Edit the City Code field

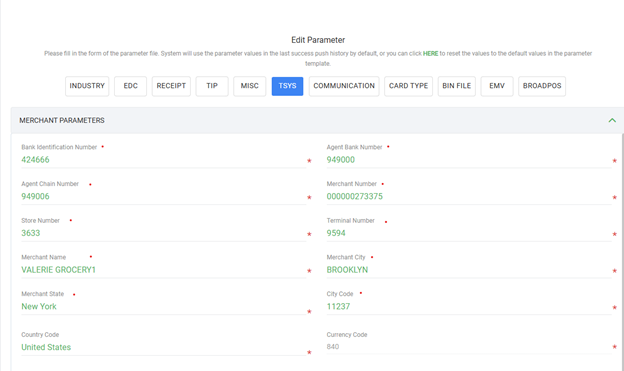469,307
